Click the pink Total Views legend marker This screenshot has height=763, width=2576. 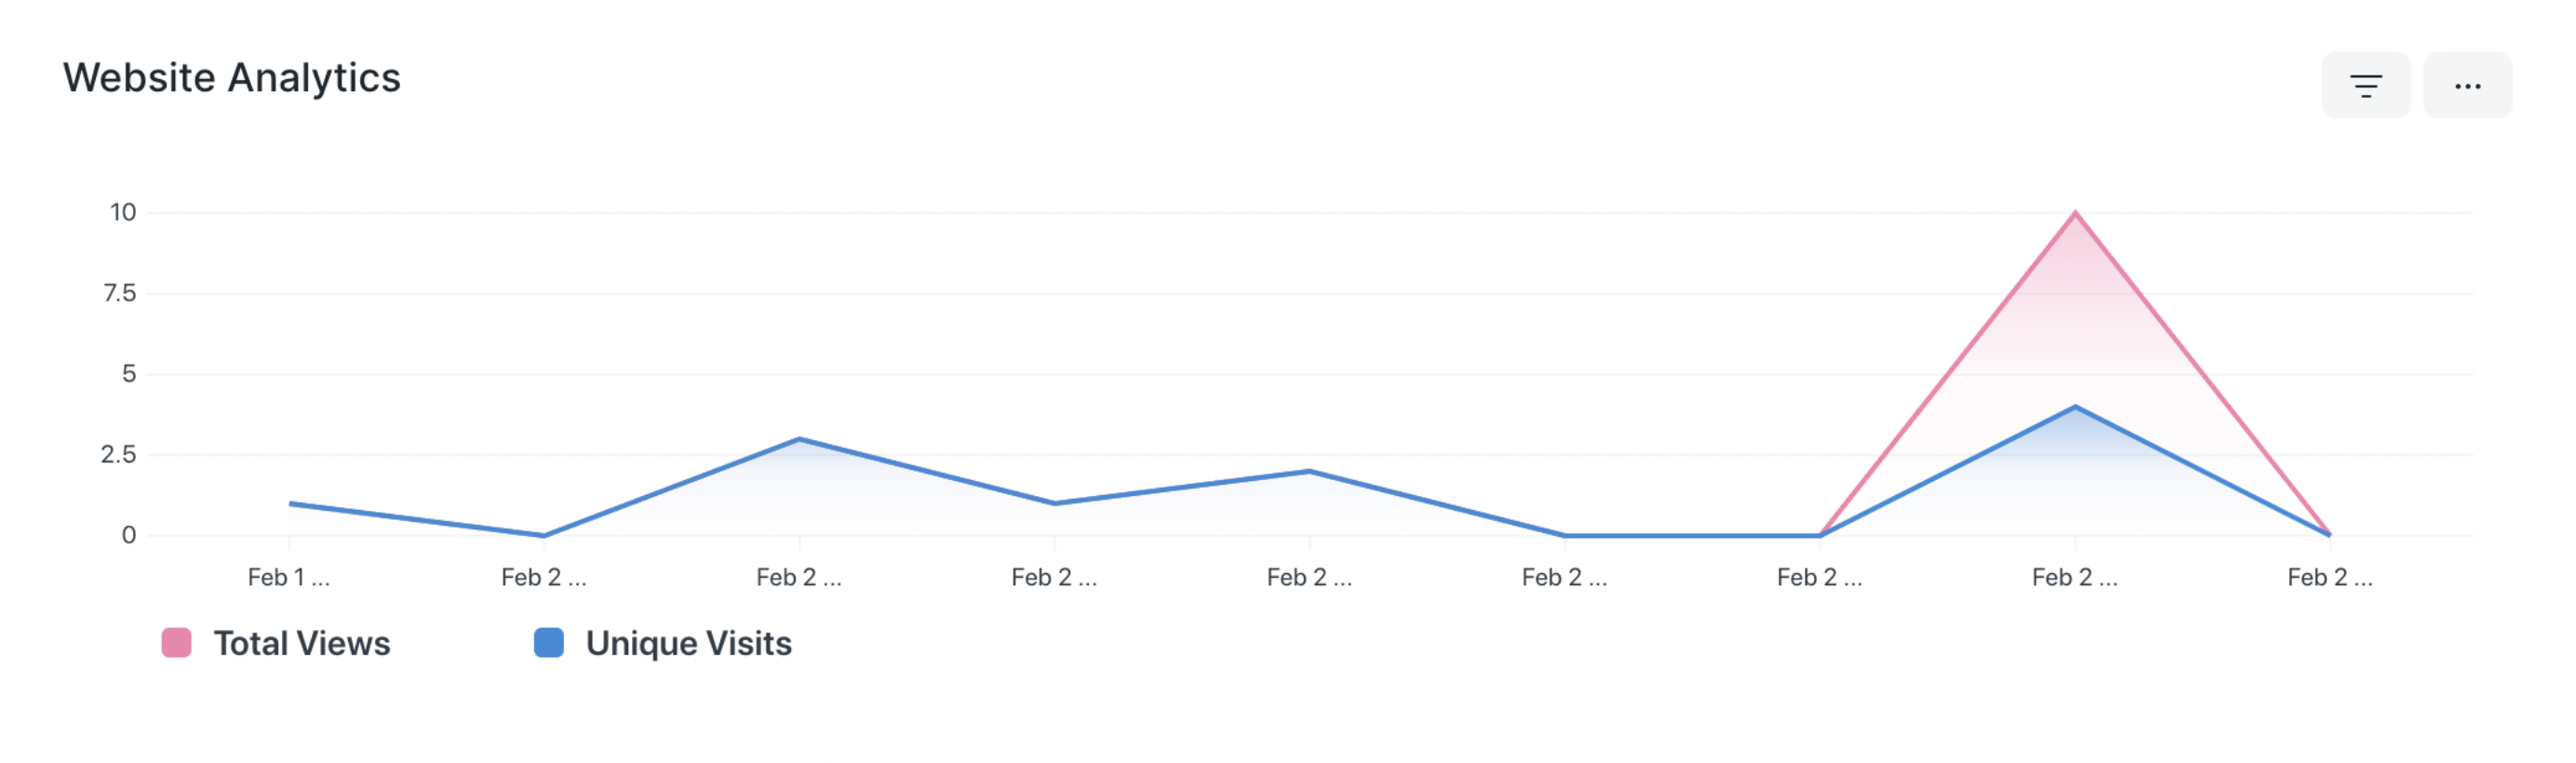pyautogui.click(x=175, y=643)
